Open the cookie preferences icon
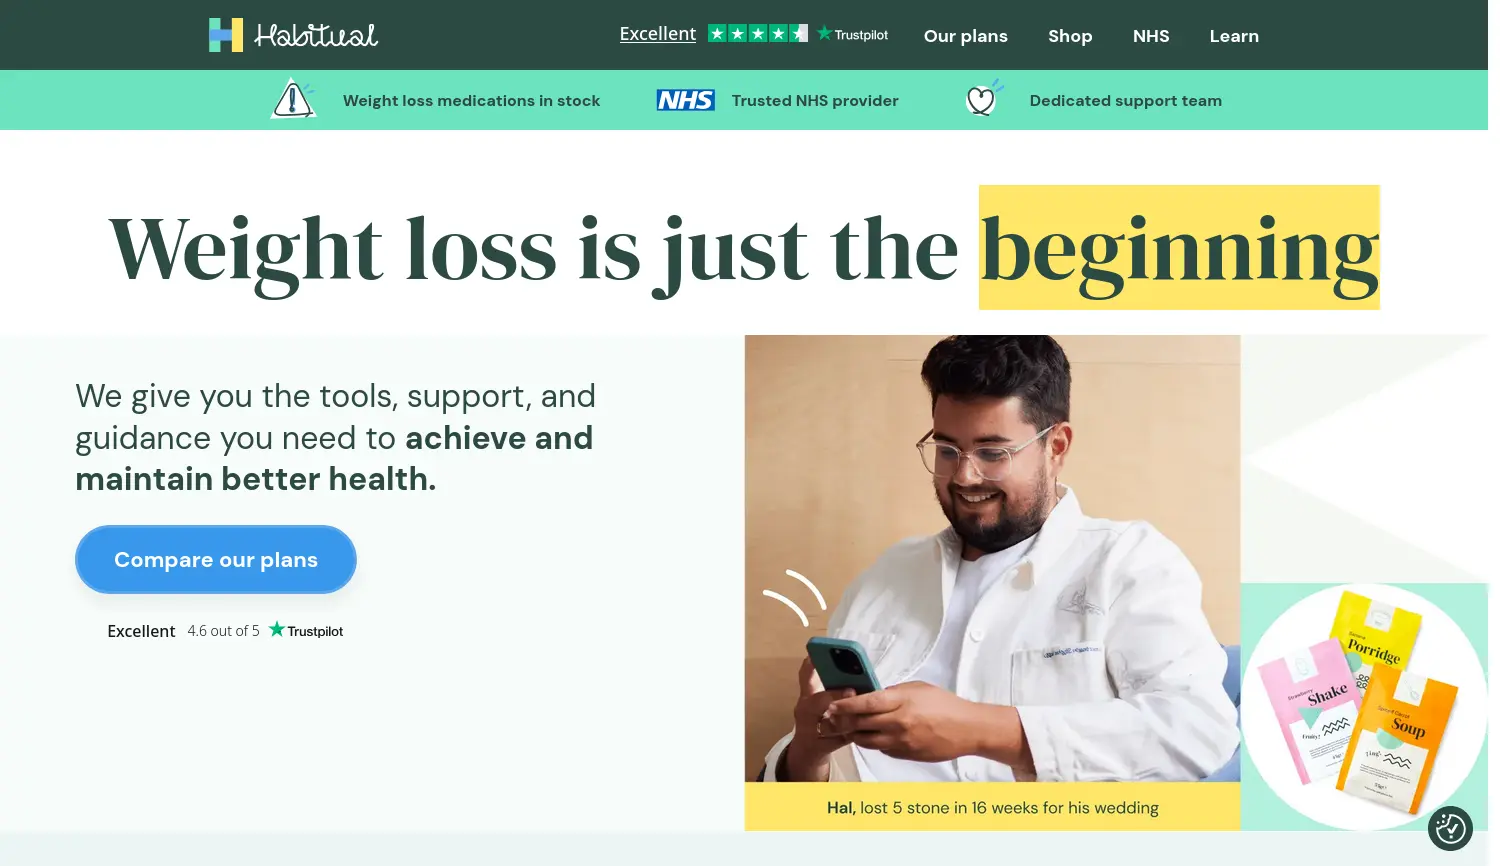The height and width of the screenshot is (866, 1500). (1450, 828)
